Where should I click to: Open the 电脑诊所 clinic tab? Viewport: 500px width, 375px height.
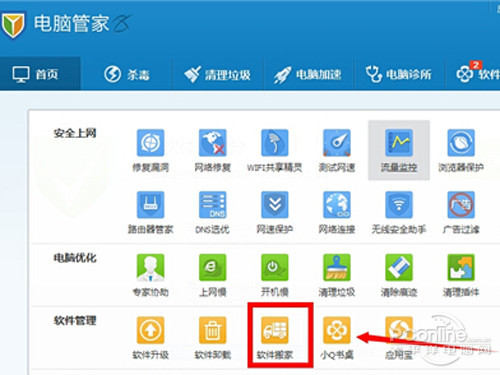pos(399,74)
